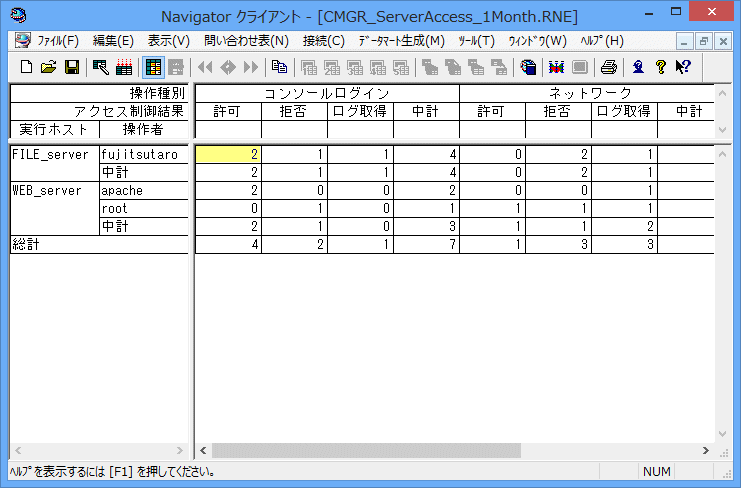Image resolution: width=741 pixels, height=488 pixels.
Task: Open the ﾃﾞｰﾀﾏｰﾄ生成(M) menu
Action: 401,41
